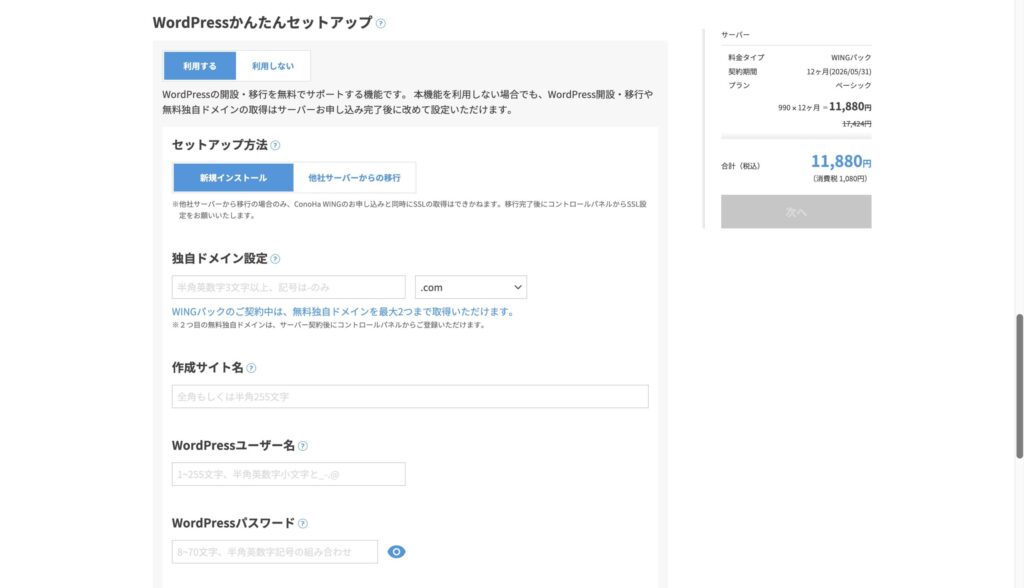Select 利用する option

200,66
